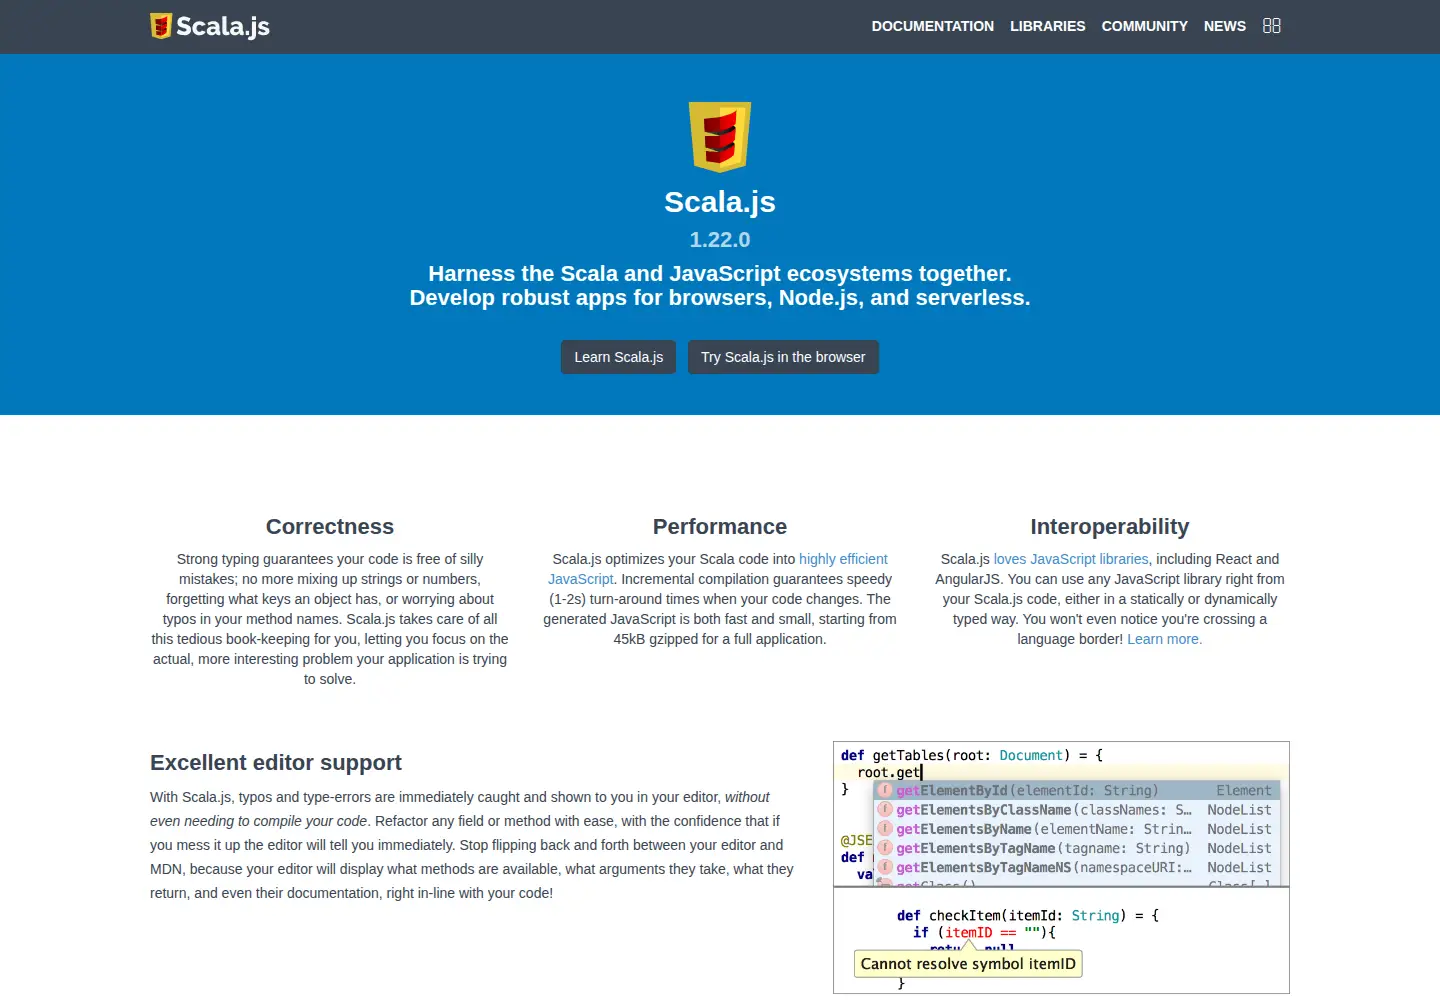Image resolution: width=1440 pixels, height=1000 pixels.
Task: Click the Performance heading
Action: coord(720,527)
